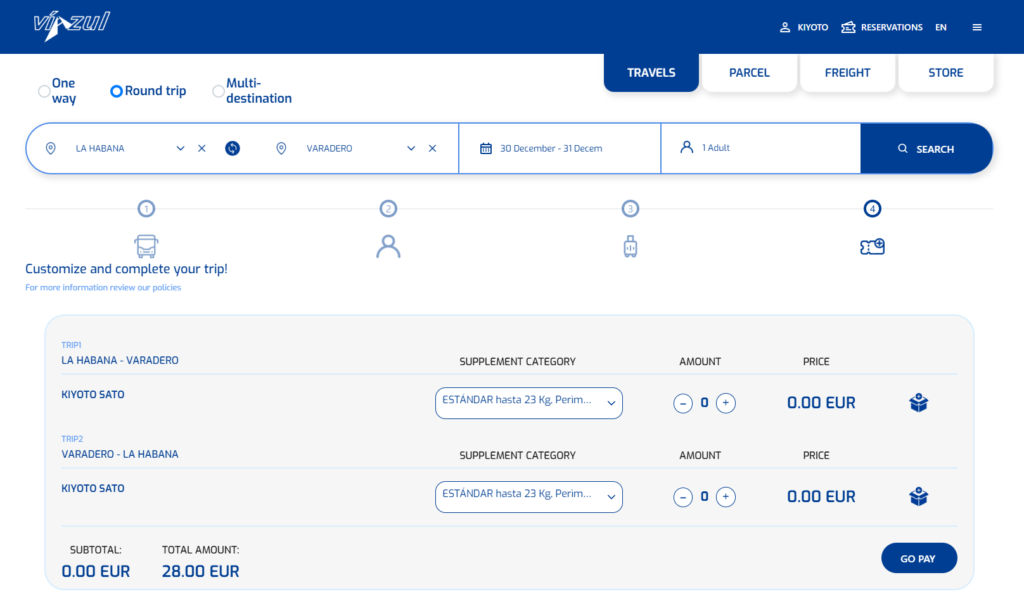Clear the Varadero destination field
Screen dimensions: 1024x608
click(x=432, y=148)
